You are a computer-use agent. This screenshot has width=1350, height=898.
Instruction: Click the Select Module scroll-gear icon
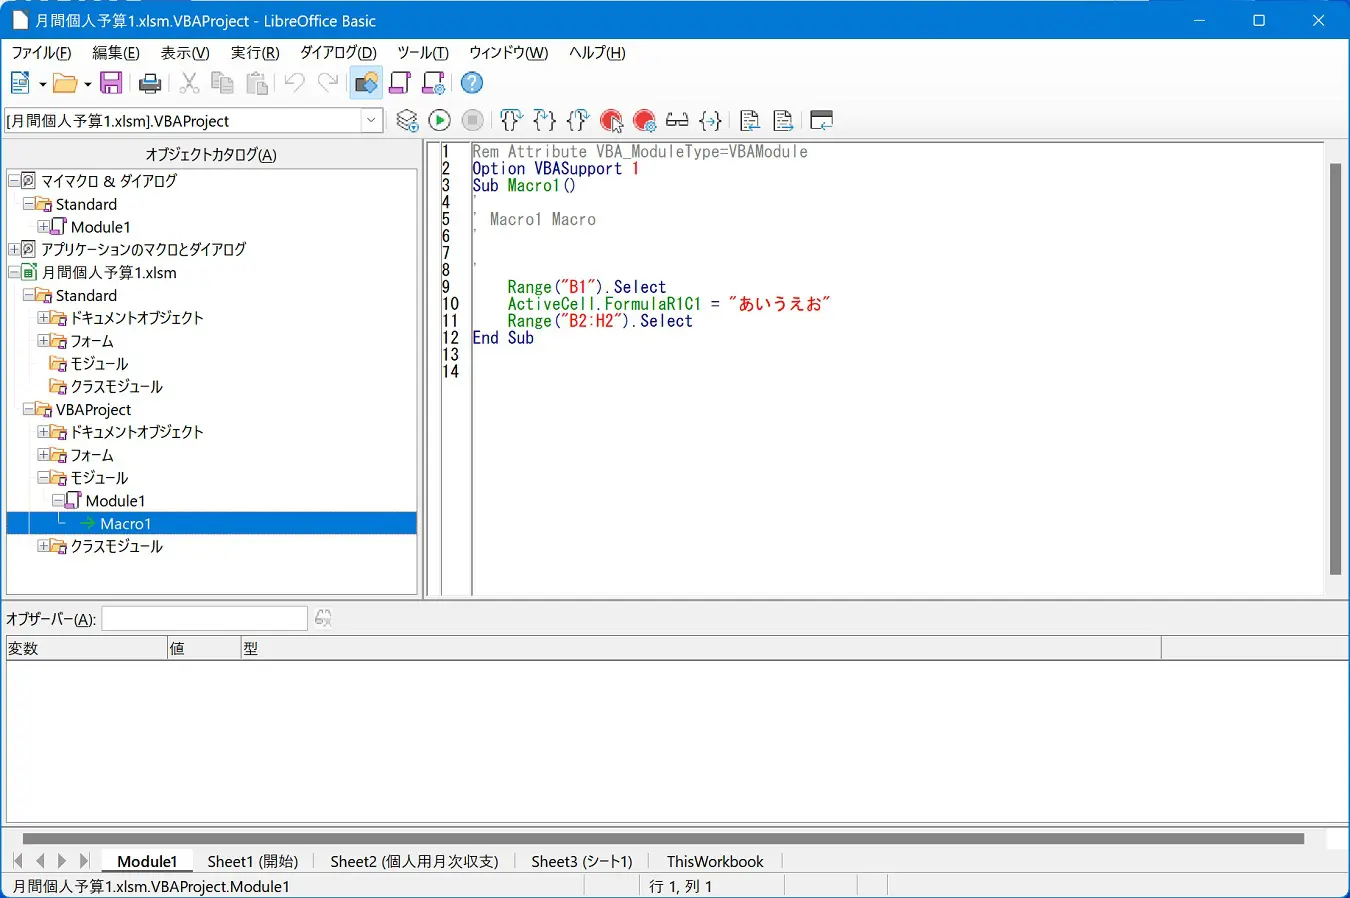pyautogui.click(x=434, y=83)
